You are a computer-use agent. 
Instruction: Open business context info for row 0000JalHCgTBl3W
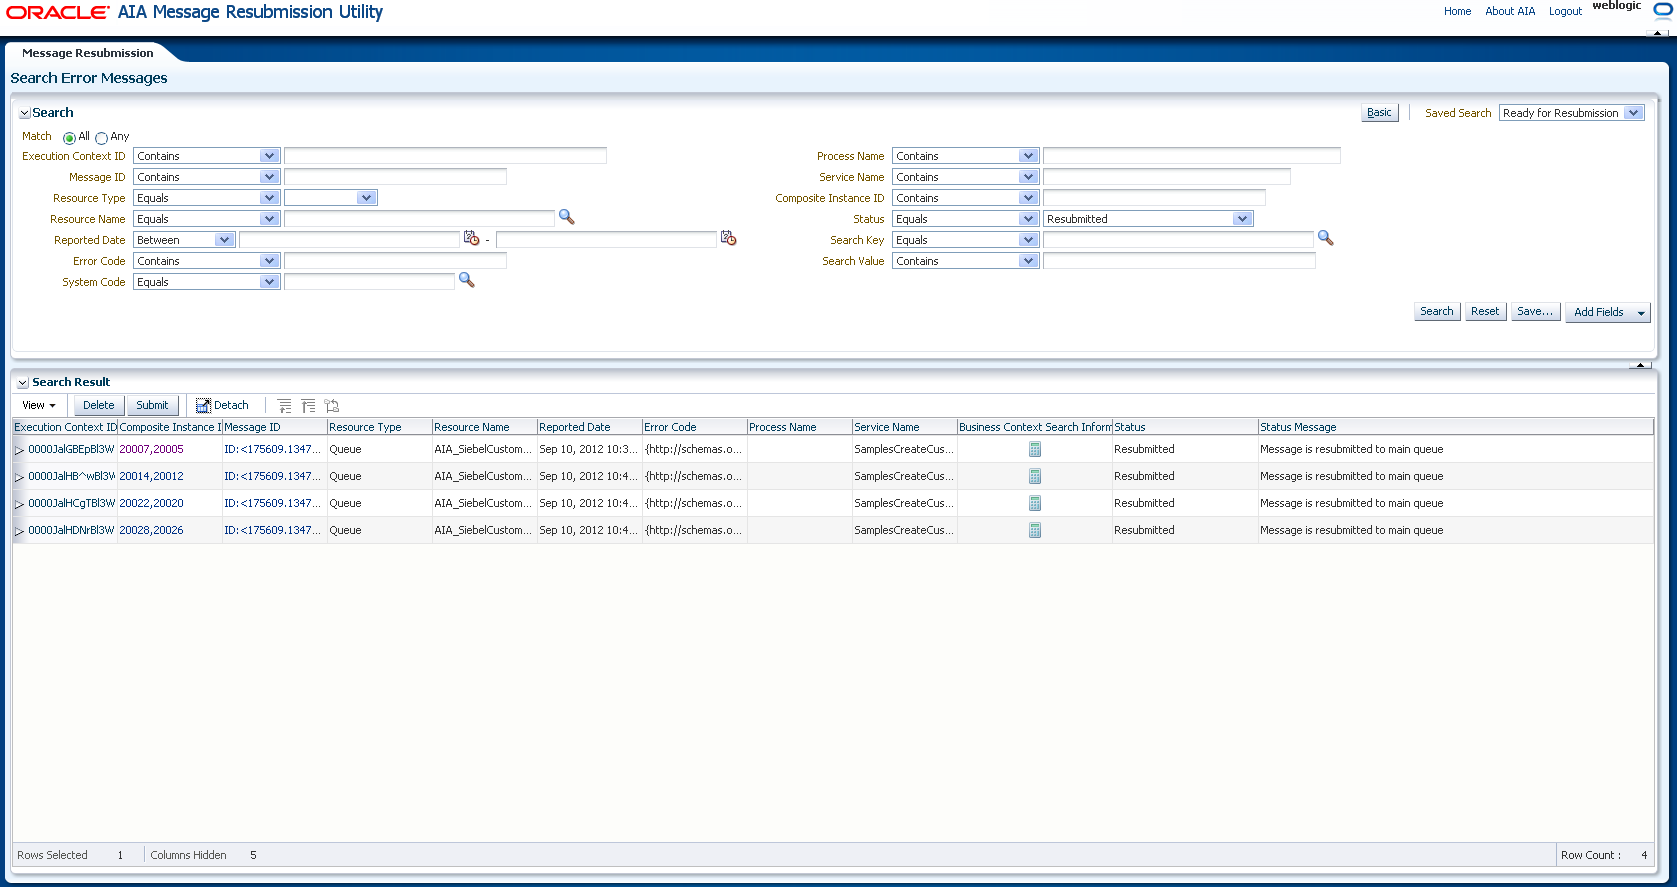tap(1035, 503)
